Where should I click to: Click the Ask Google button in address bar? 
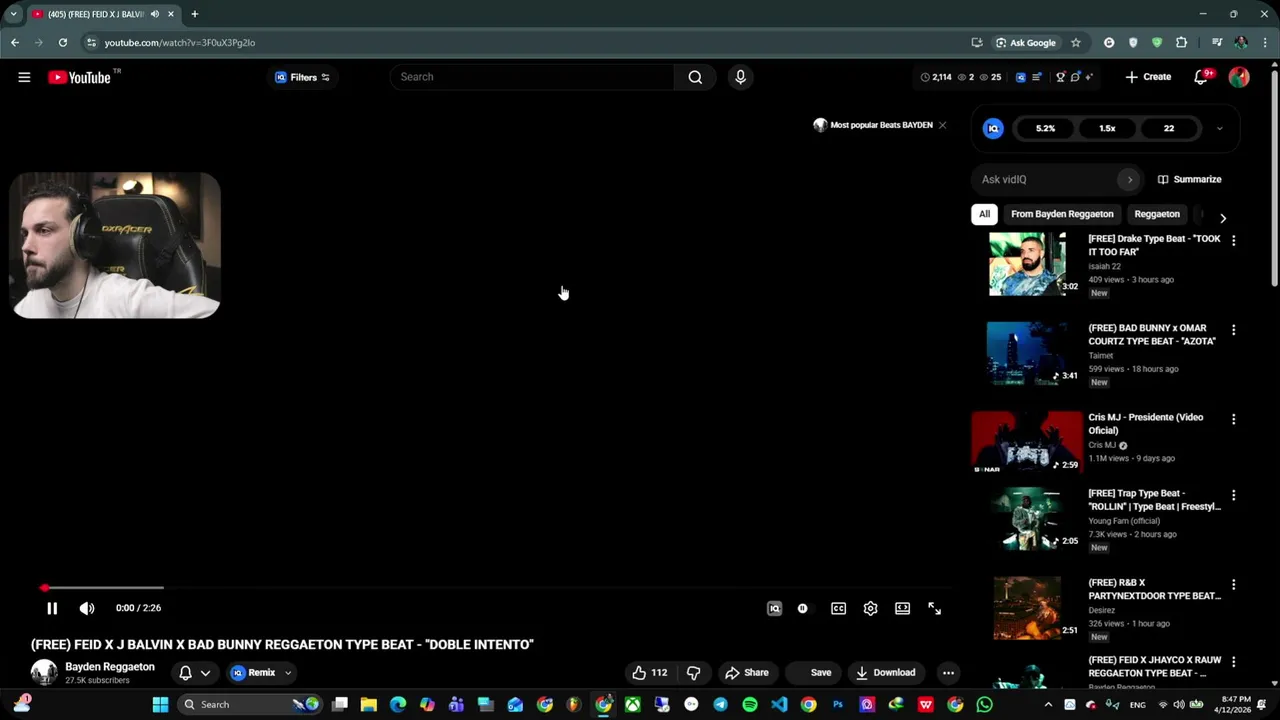(x=1025, y=43)
